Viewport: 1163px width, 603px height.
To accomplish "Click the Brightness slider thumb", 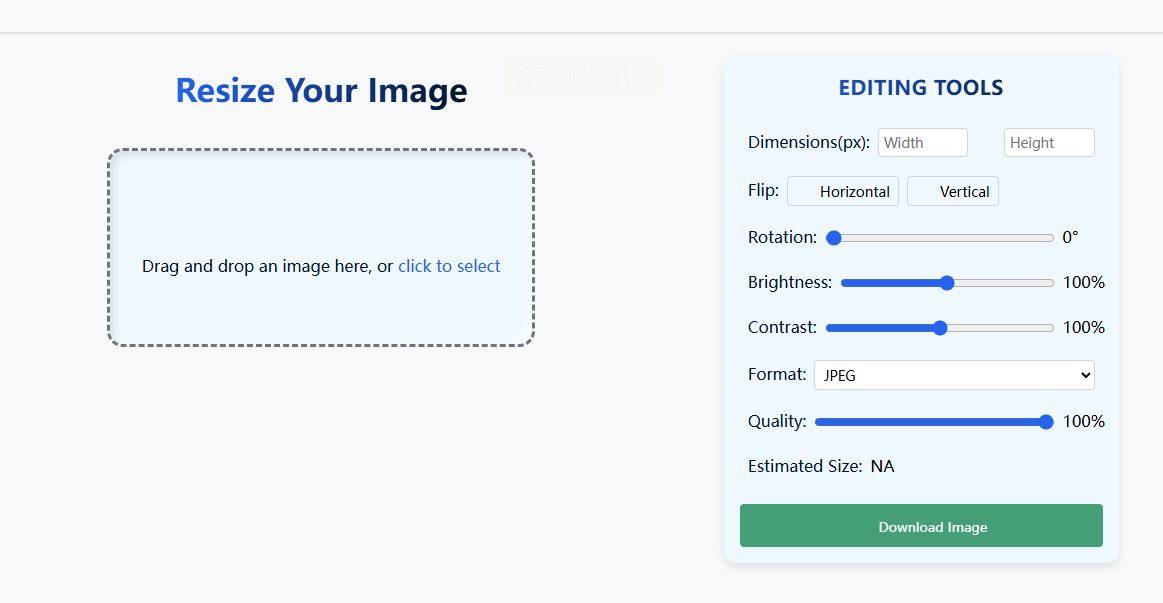I will pos(947,283).
